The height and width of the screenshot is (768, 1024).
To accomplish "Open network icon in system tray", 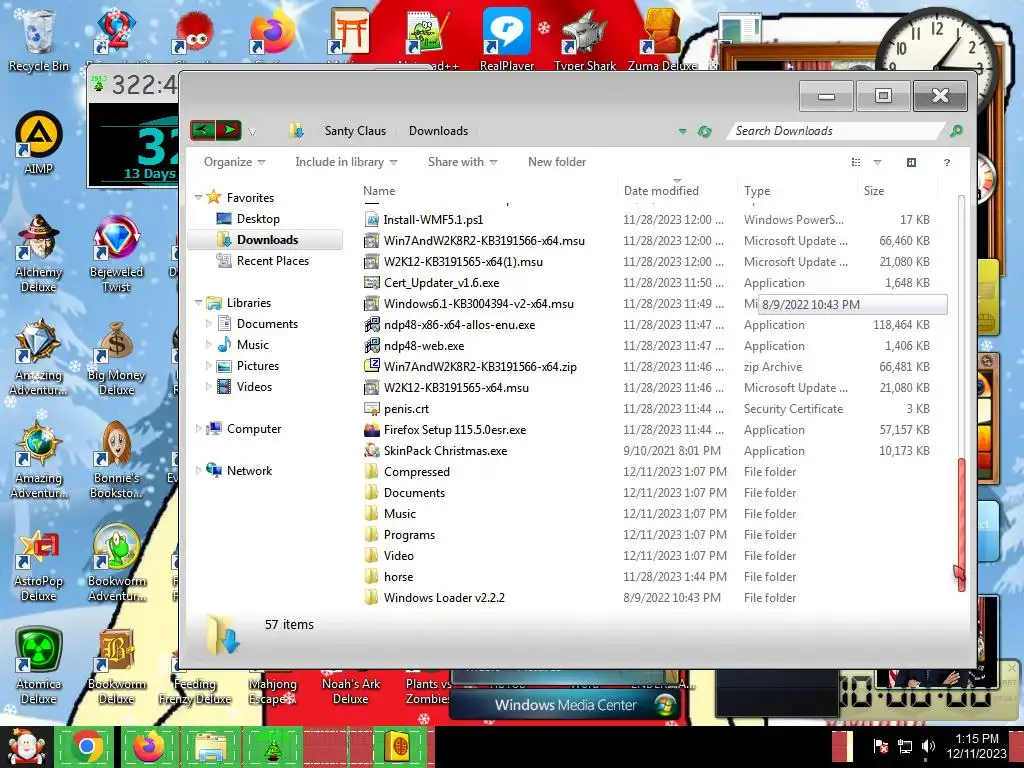I will coord(904,746).
